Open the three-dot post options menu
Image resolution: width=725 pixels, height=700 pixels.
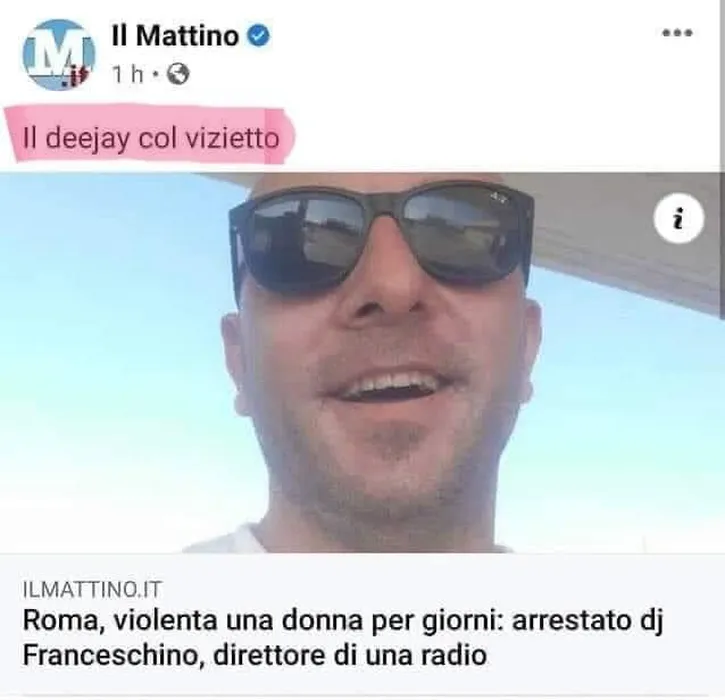coord(677,33)
